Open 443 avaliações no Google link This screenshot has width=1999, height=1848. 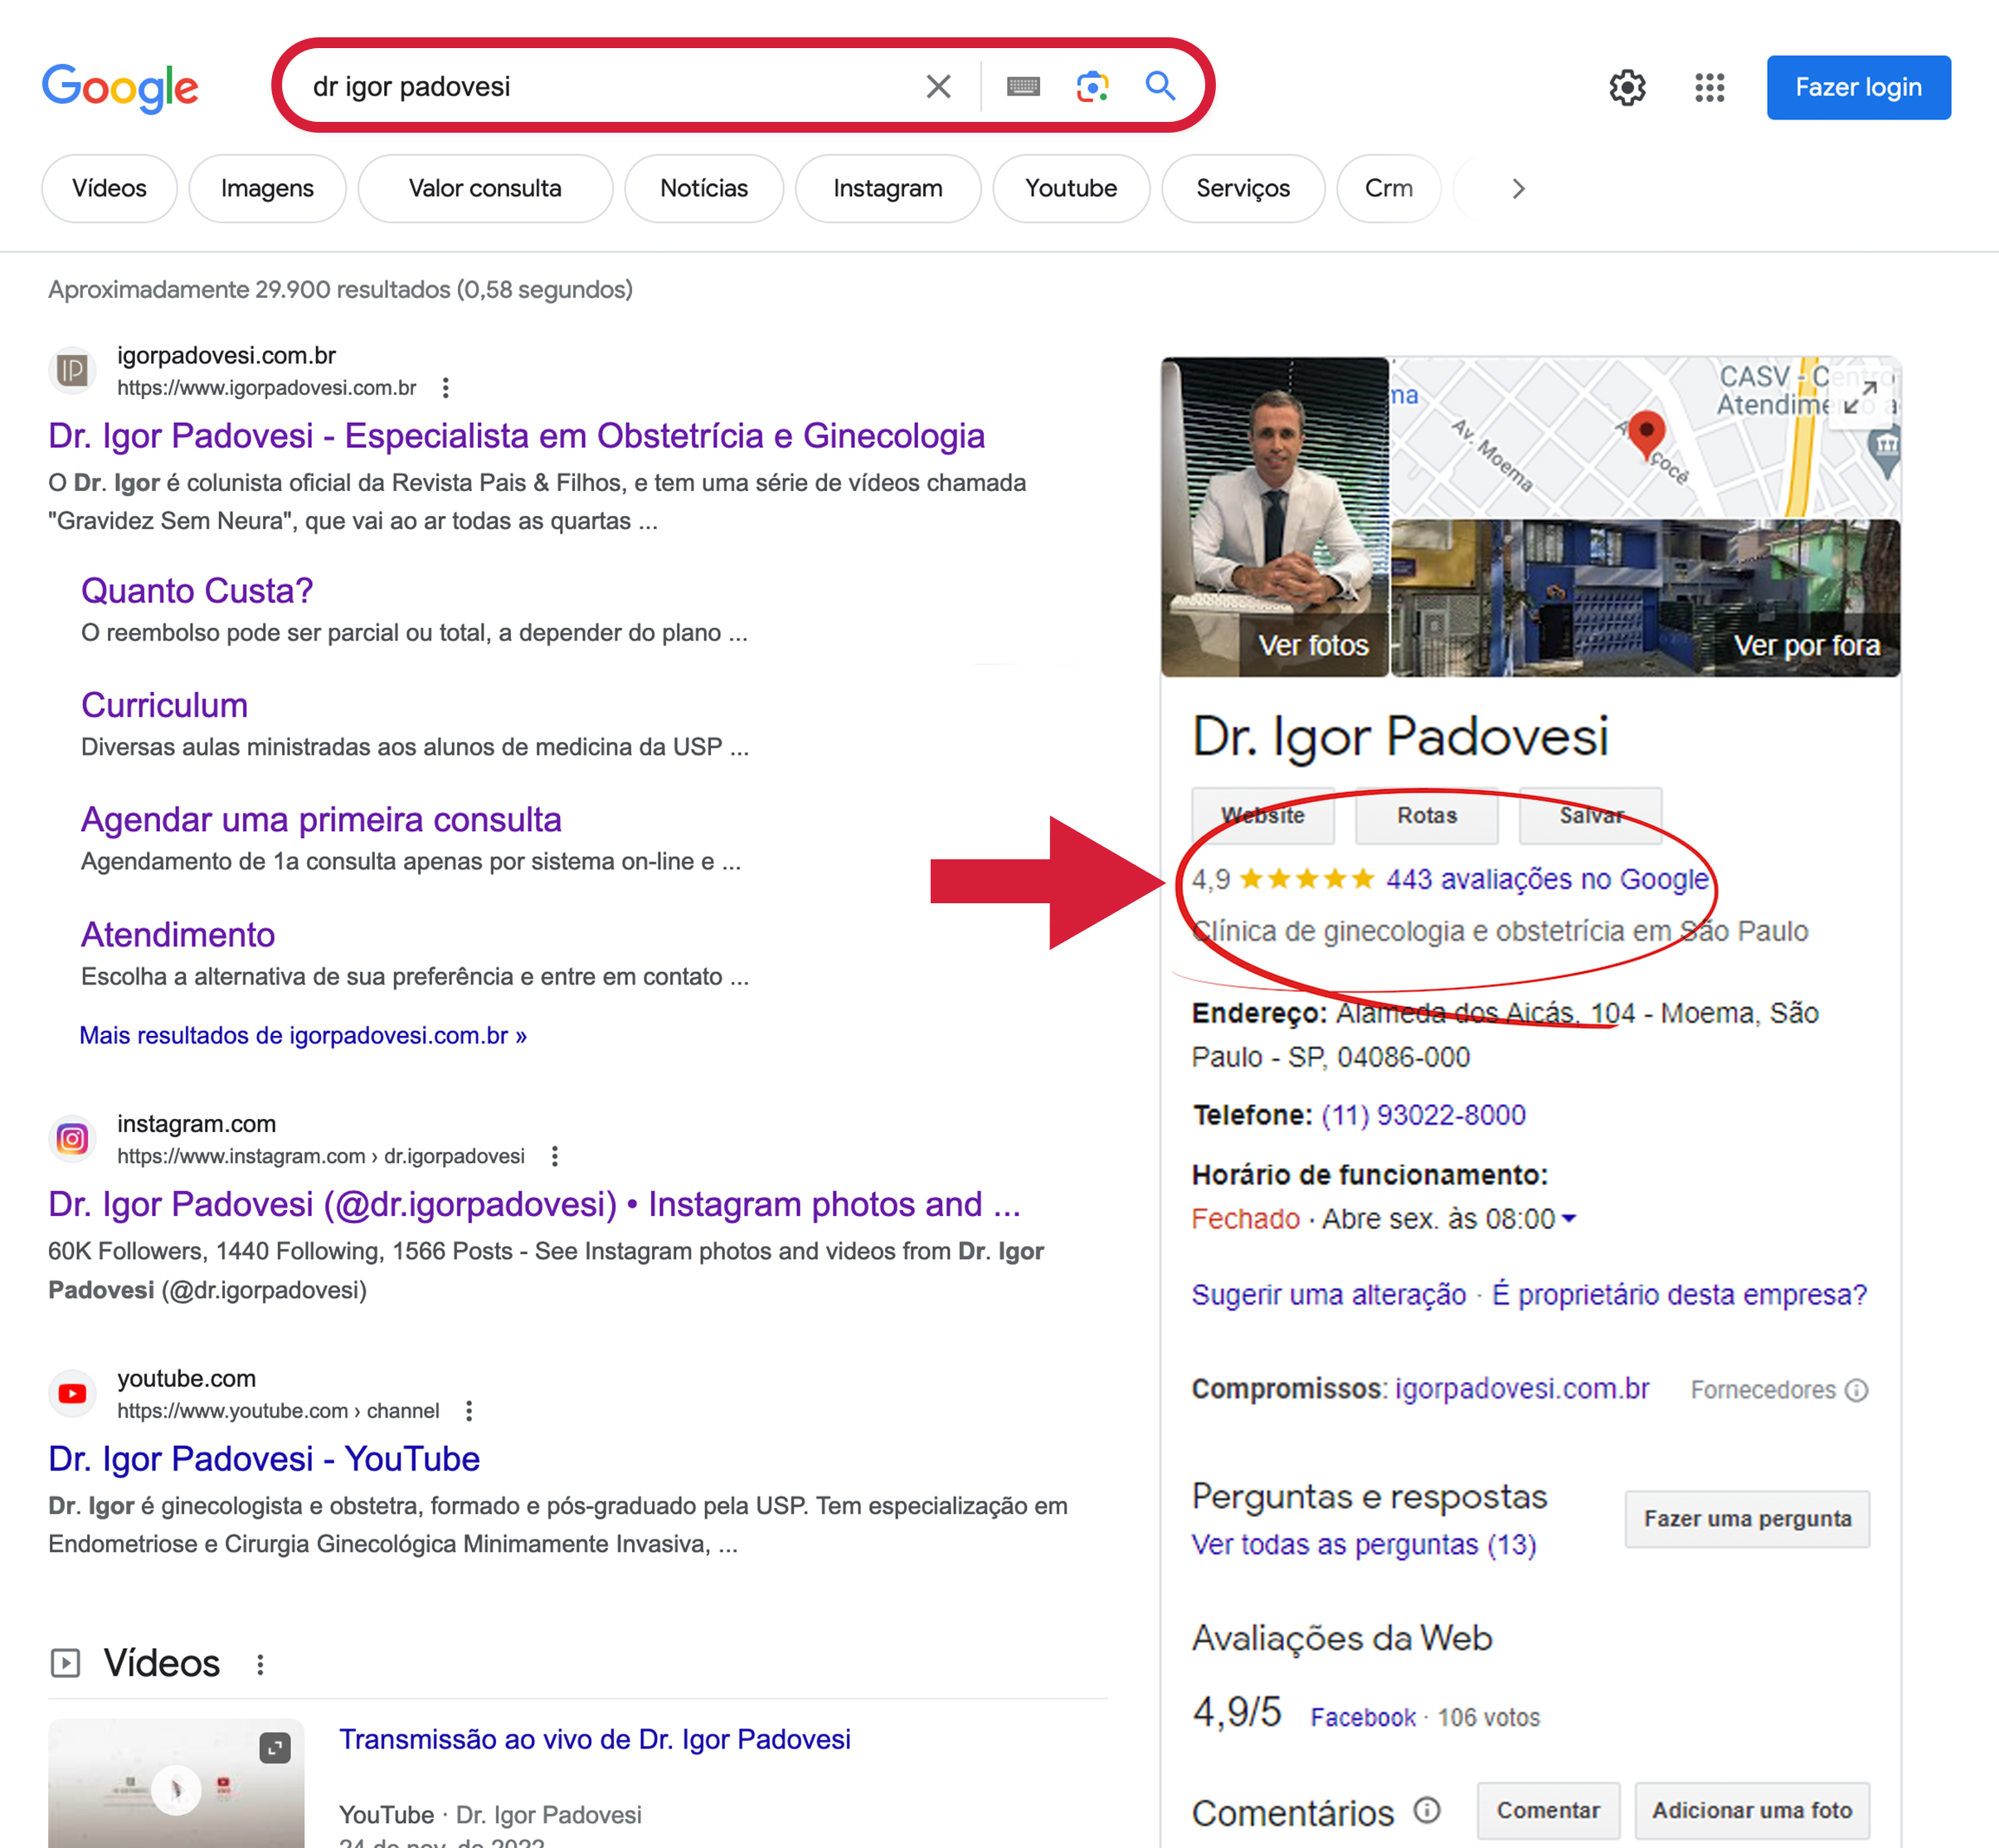pyautogui.click(x=1547, y=879)
